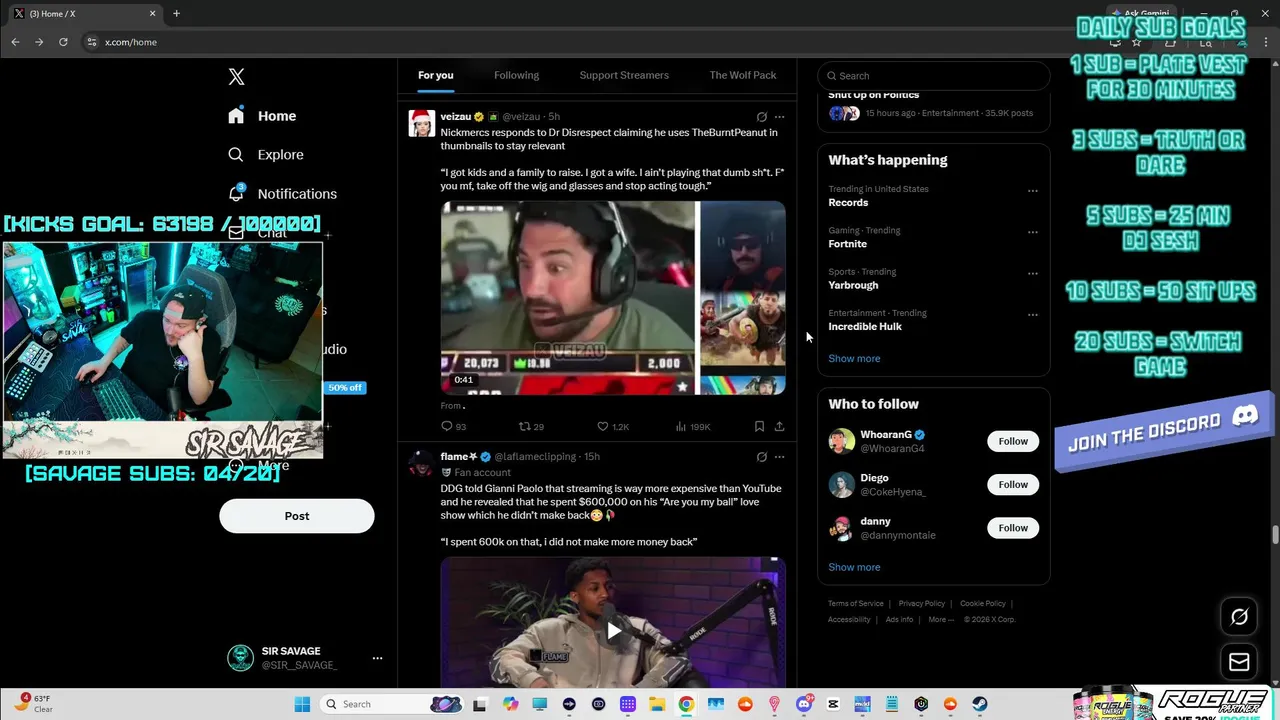The image size is (1280, 720).
Task: Open Ads info footer link
Action: pyautogui.click(x=899, y=620)
